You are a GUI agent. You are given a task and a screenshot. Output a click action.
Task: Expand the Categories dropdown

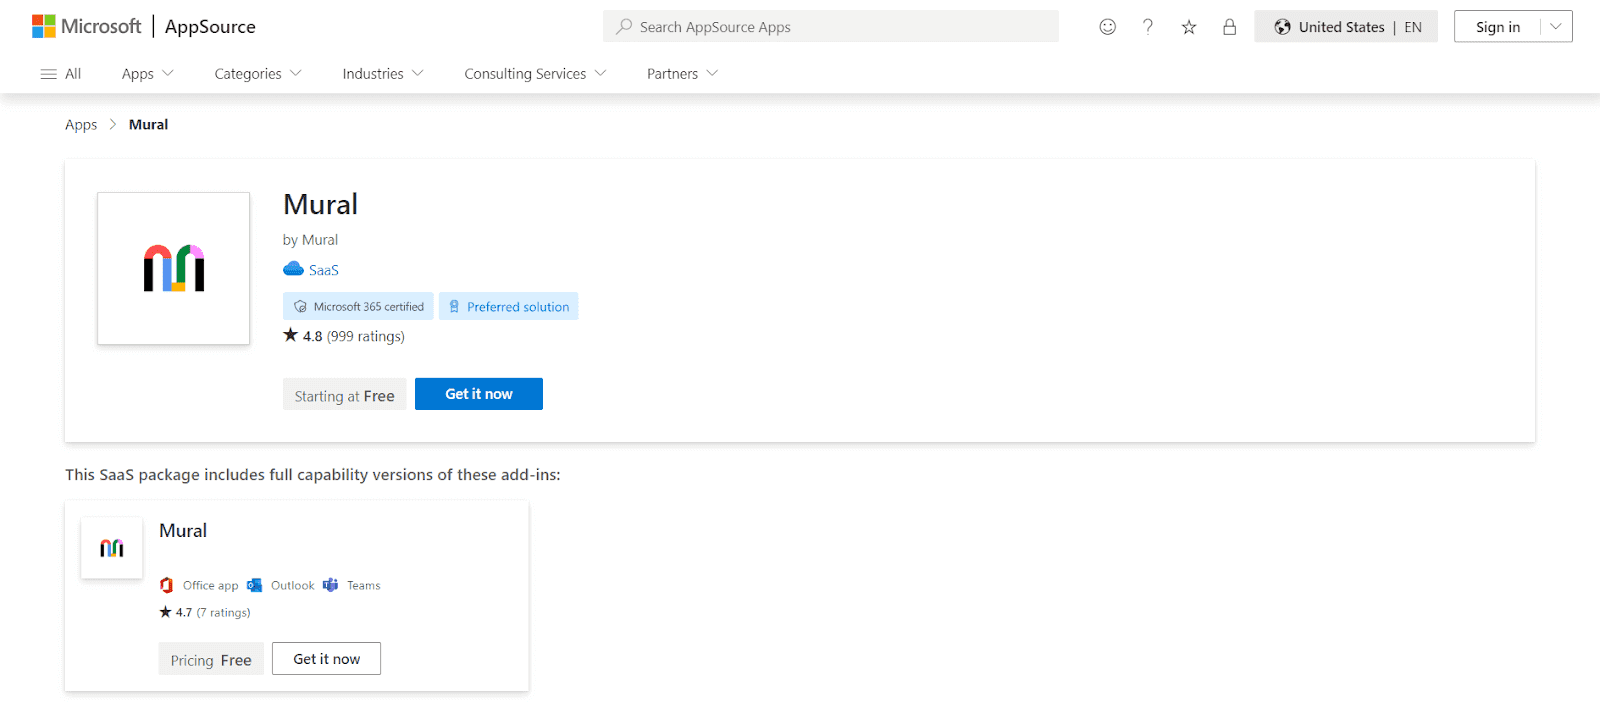[x=257, y=74]
